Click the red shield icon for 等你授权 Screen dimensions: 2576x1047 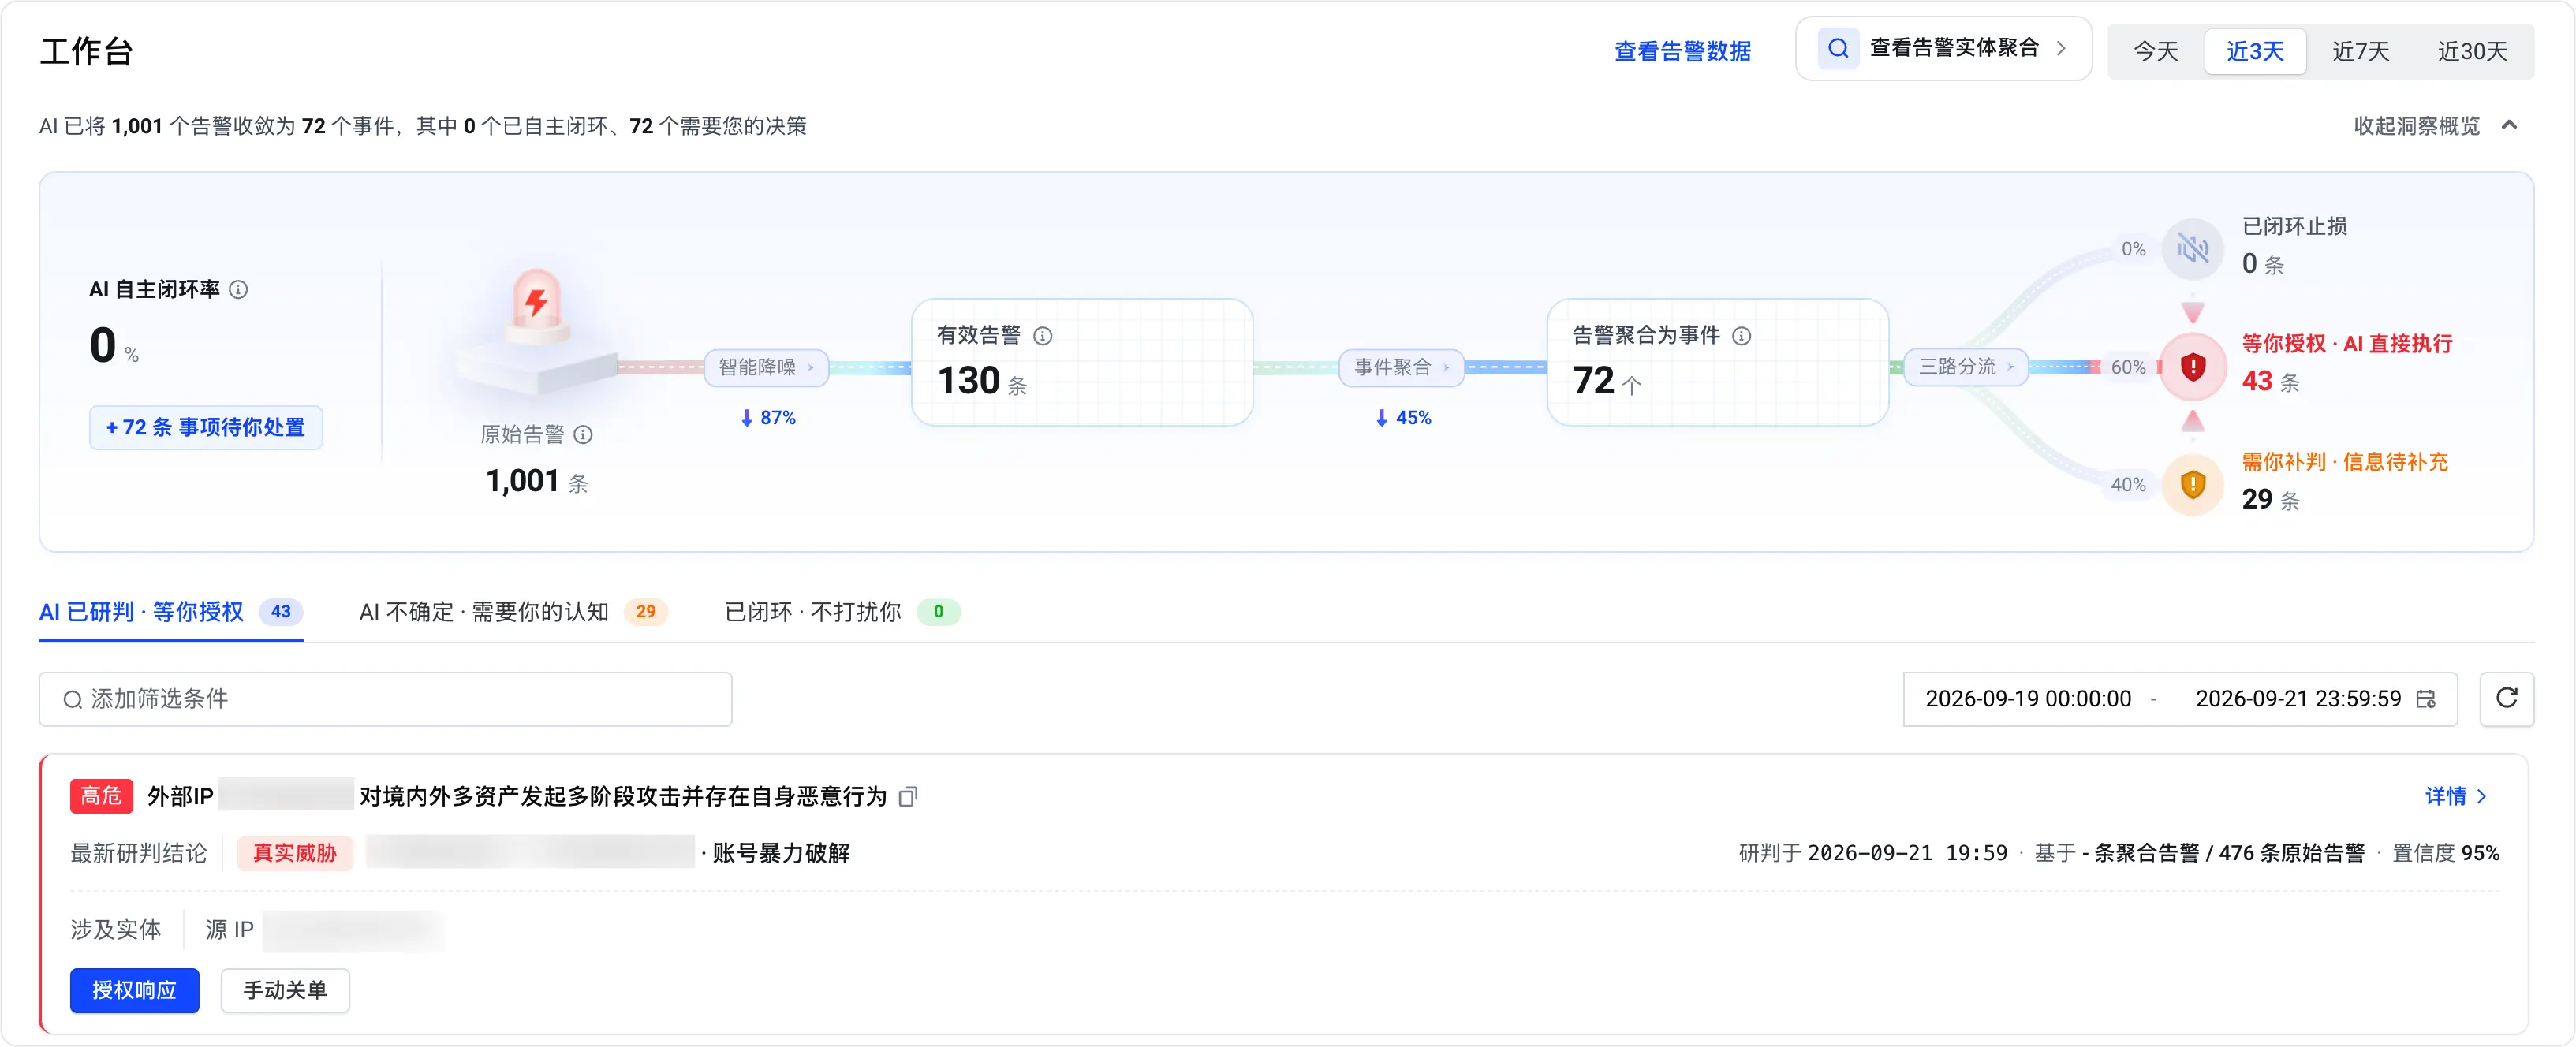click(2192, 367)
